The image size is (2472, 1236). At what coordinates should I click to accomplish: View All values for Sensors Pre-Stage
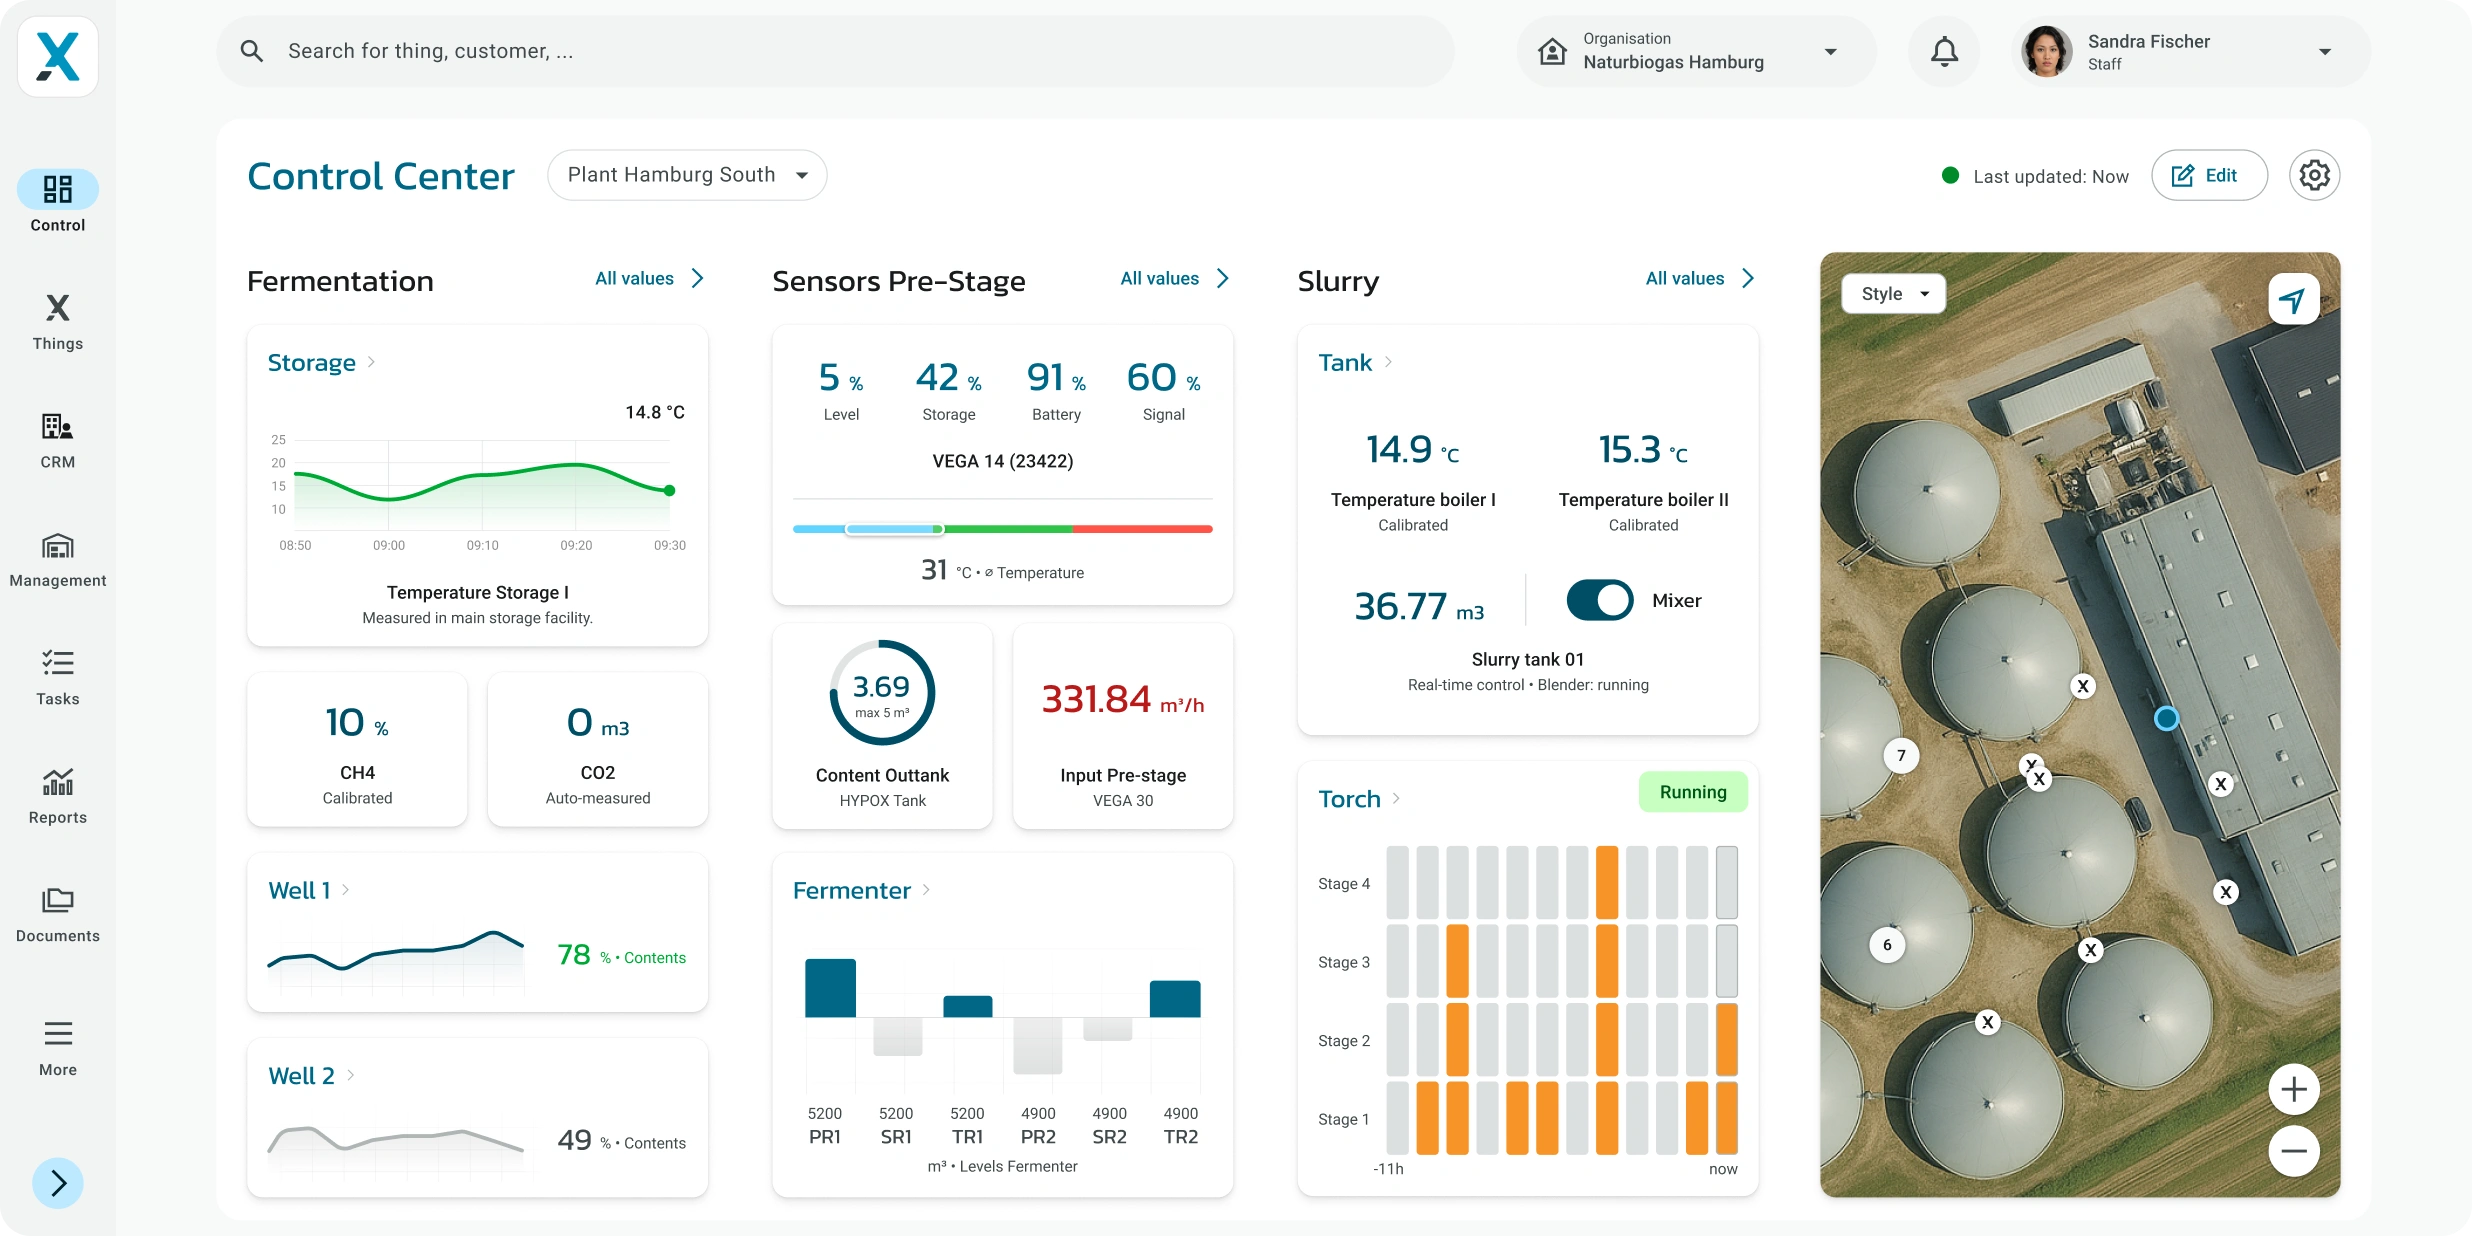pos(1175,278)
